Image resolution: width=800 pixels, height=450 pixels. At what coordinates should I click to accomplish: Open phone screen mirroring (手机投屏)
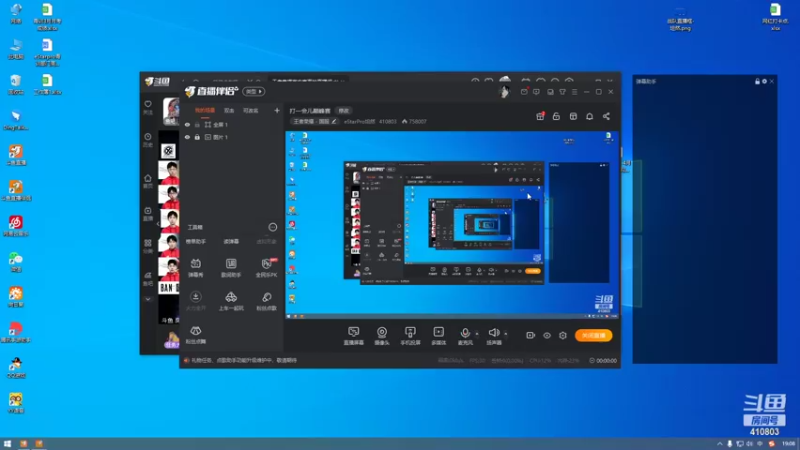[x=410, y=336]
